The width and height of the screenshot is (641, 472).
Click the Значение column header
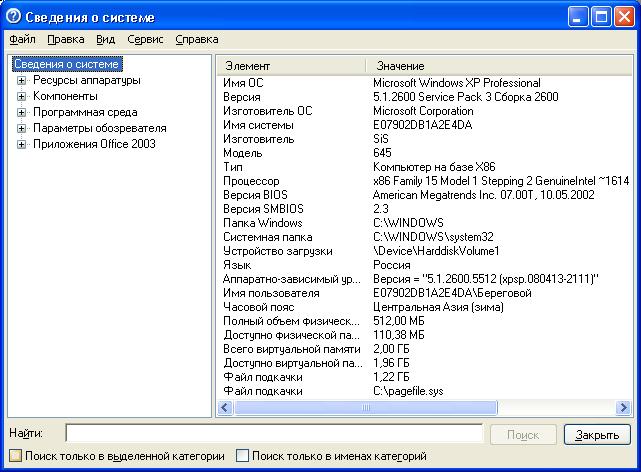pos(498,66)
